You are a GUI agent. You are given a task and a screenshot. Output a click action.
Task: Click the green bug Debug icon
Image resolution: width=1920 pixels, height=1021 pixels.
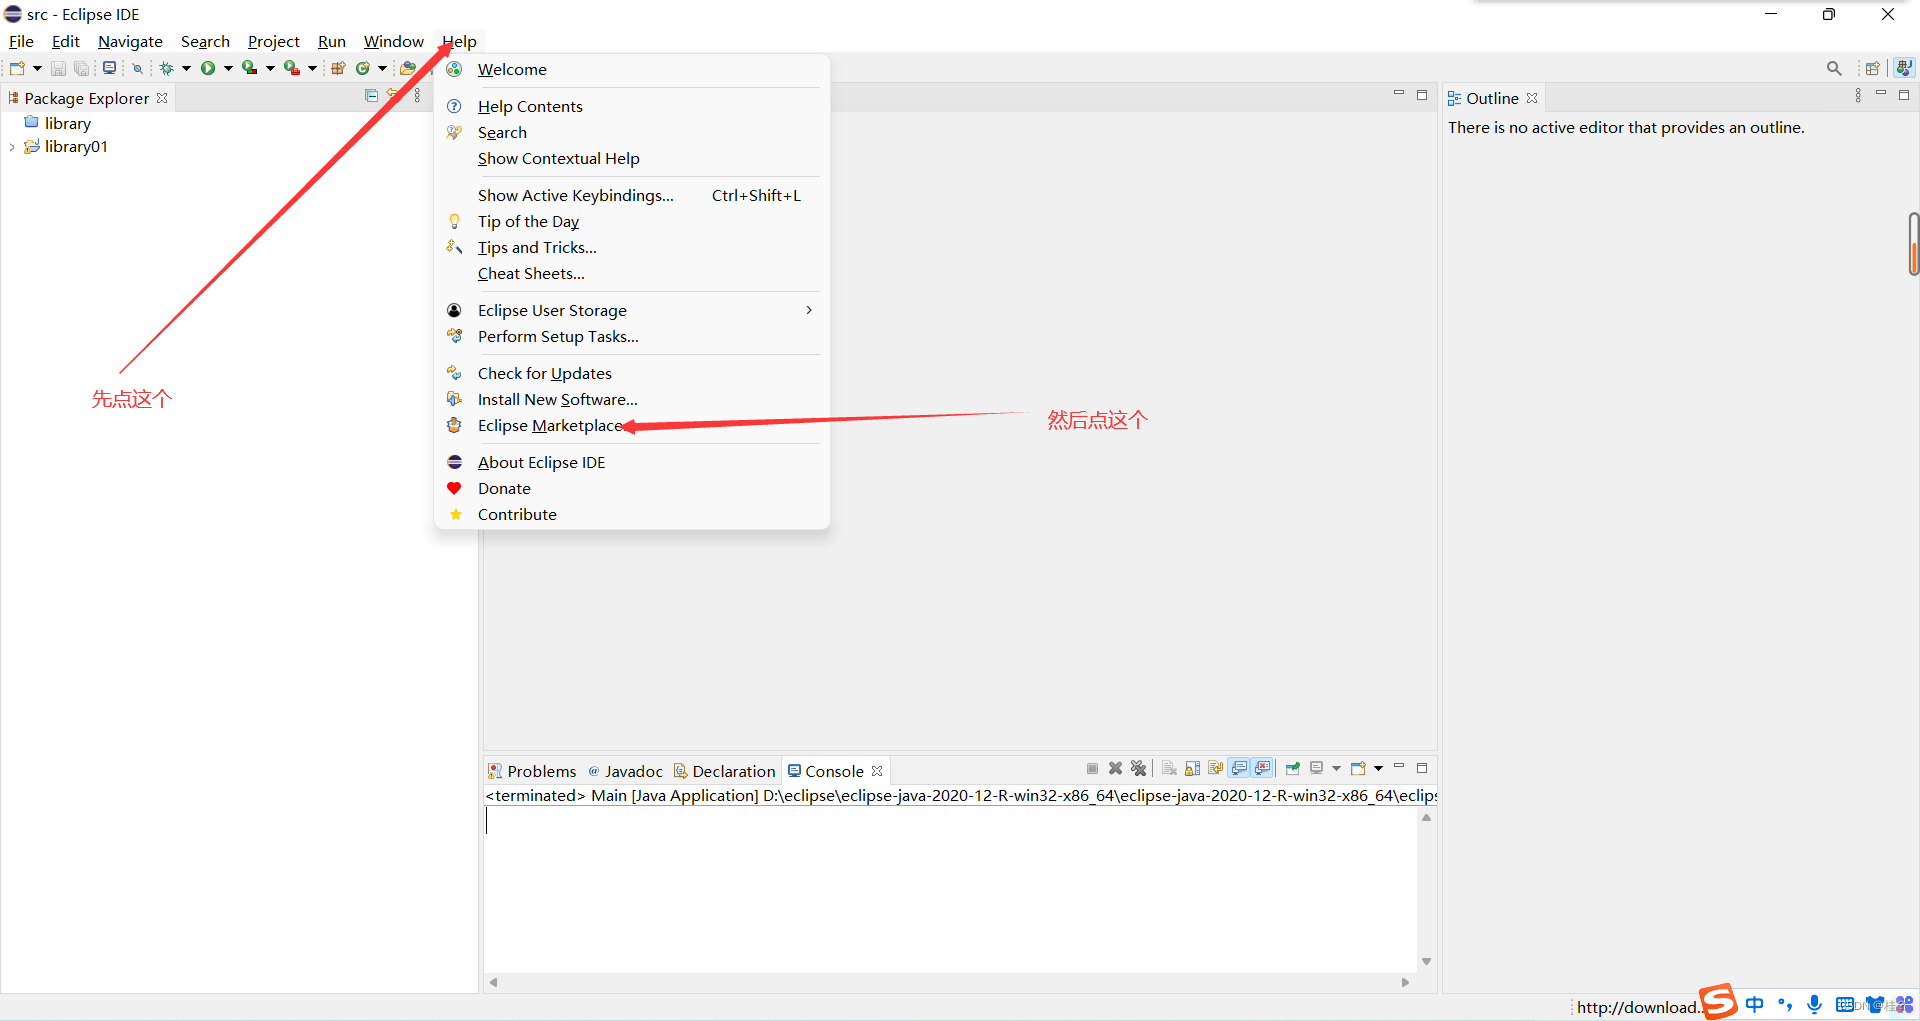point(167,68)
